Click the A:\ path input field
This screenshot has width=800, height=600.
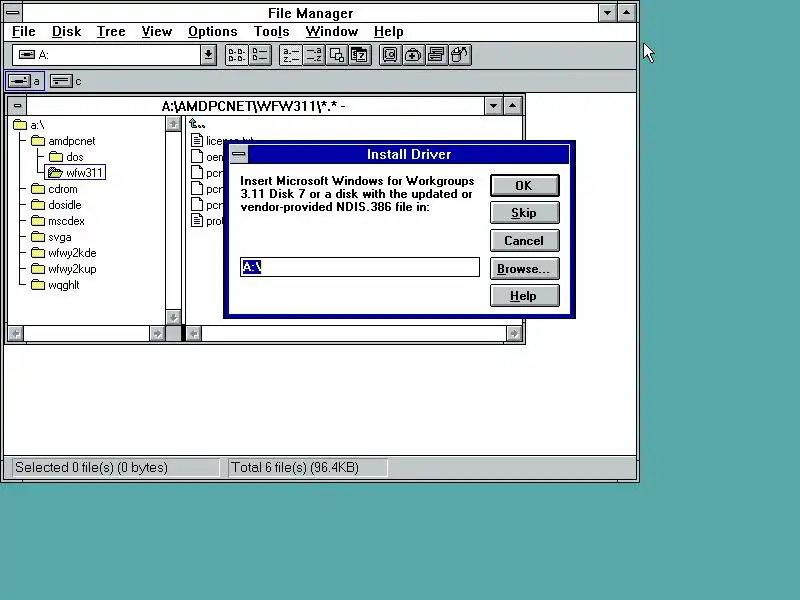coord(360,267)
